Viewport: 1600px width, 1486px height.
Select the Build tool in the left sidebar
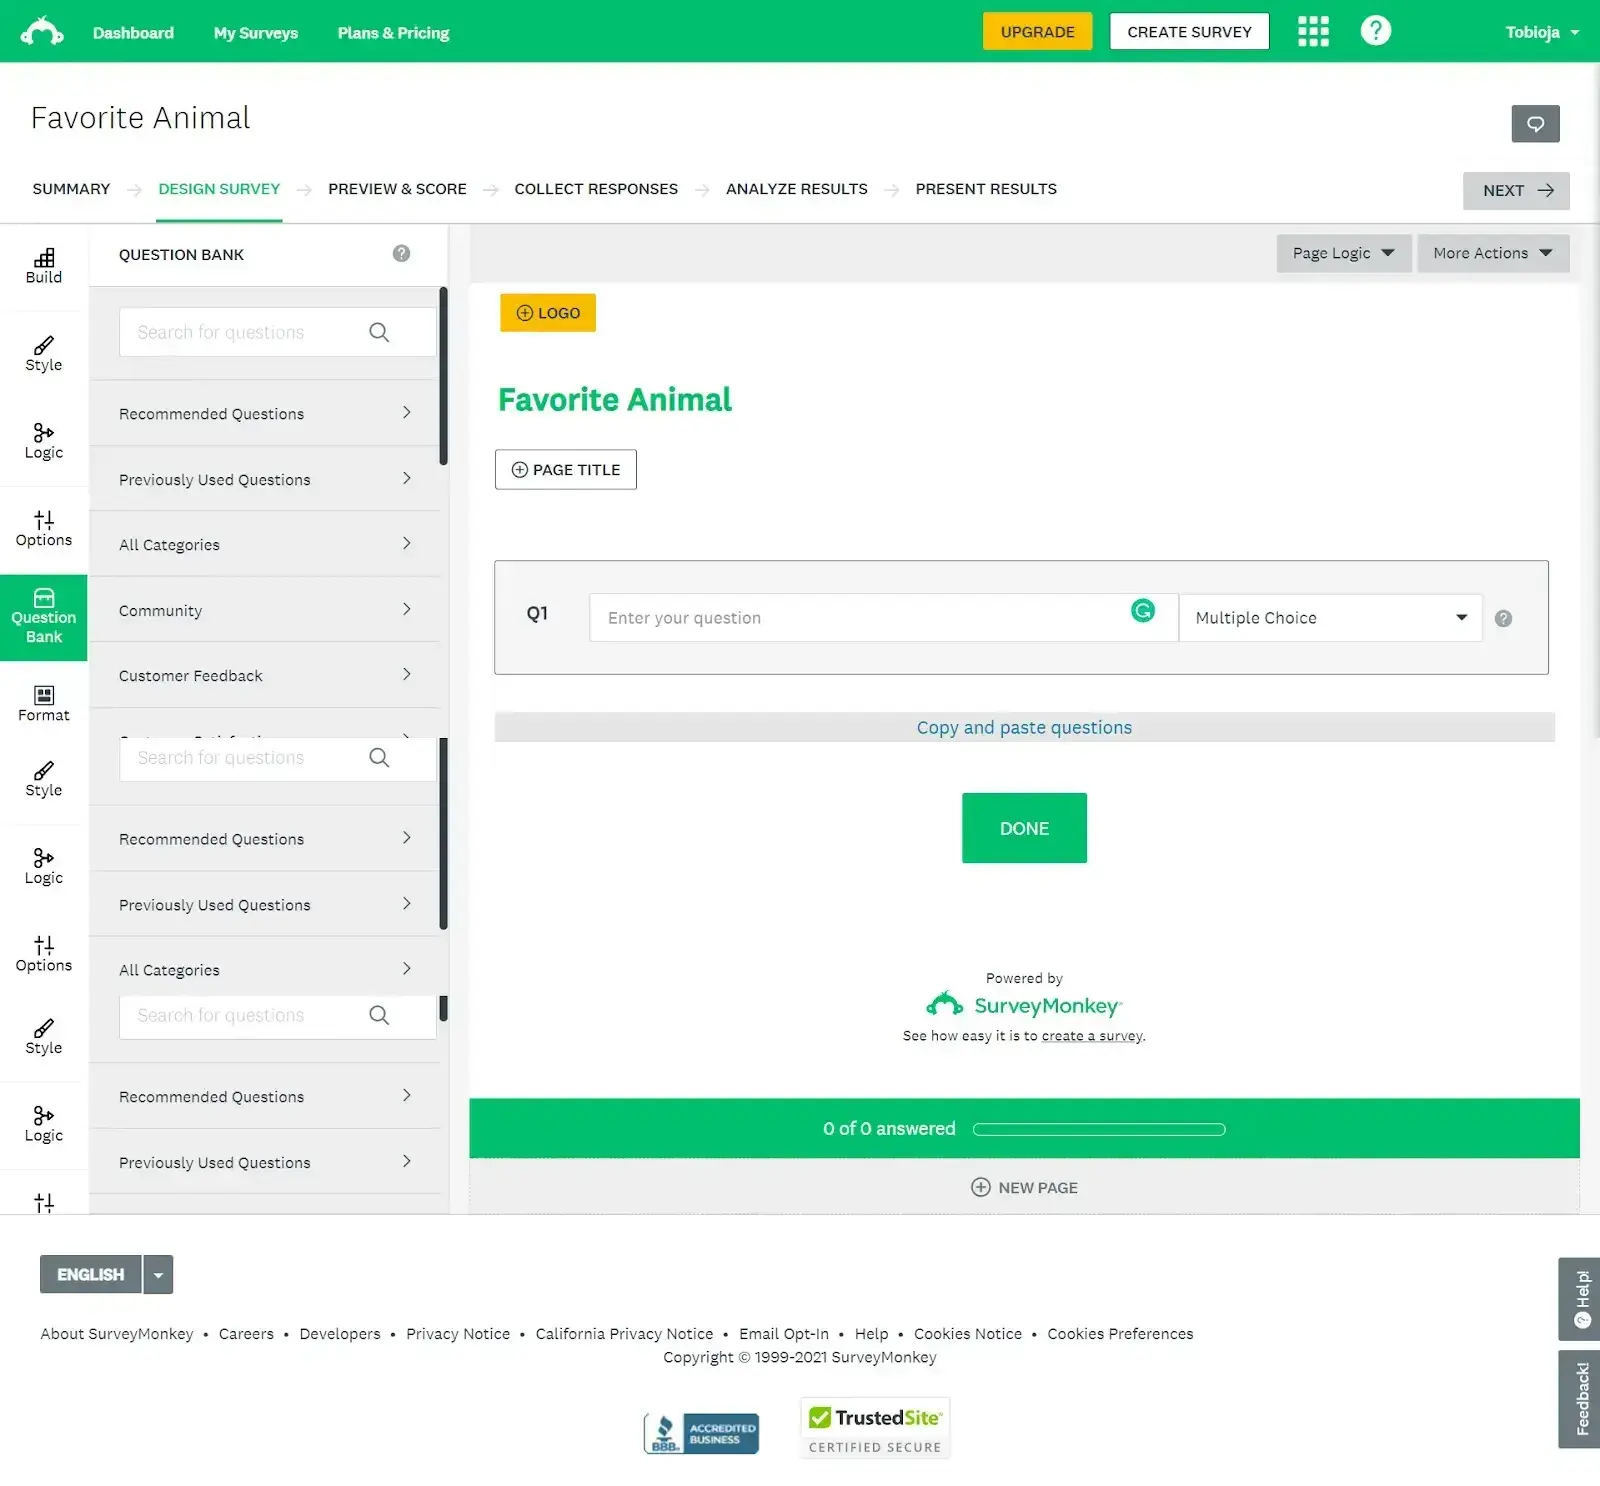click(43, 265)
